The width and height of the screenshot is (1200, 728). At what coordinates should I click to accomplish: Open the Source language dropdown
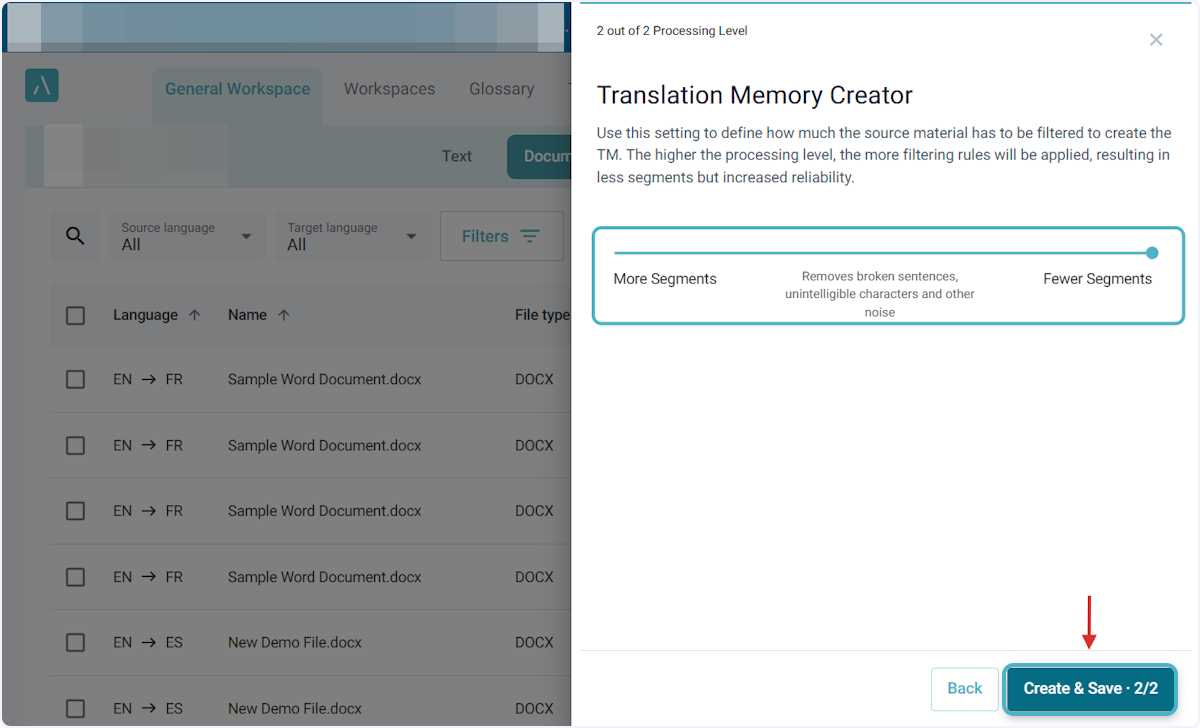pyautogui.click(x=186, y=236)
